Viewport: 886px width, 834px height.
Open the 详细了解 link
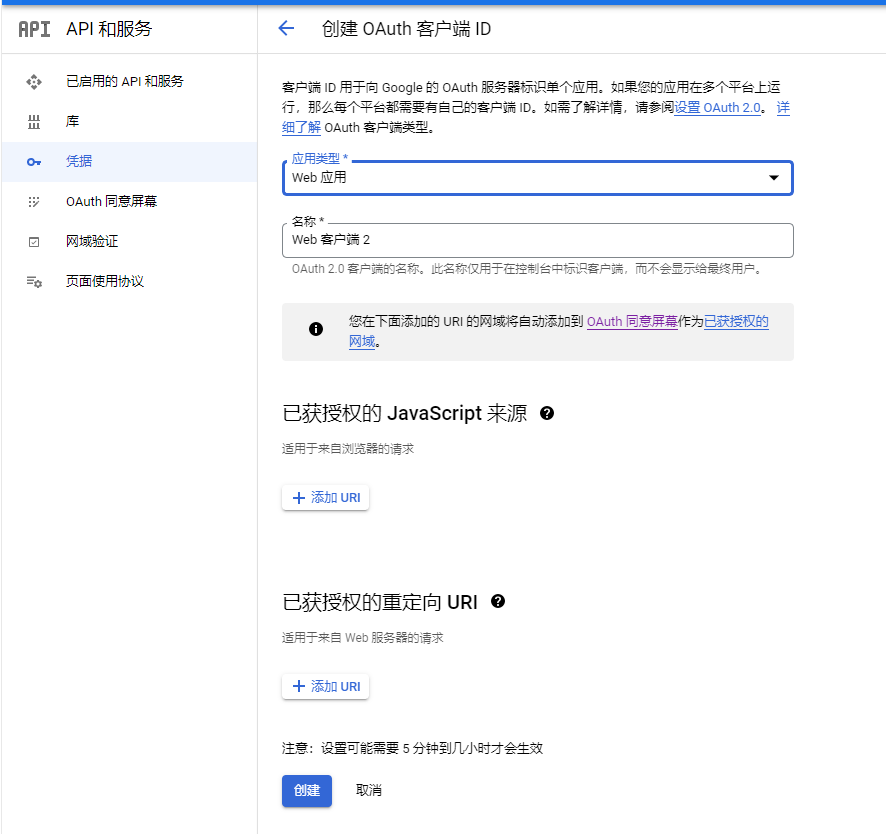pos(301,127)
